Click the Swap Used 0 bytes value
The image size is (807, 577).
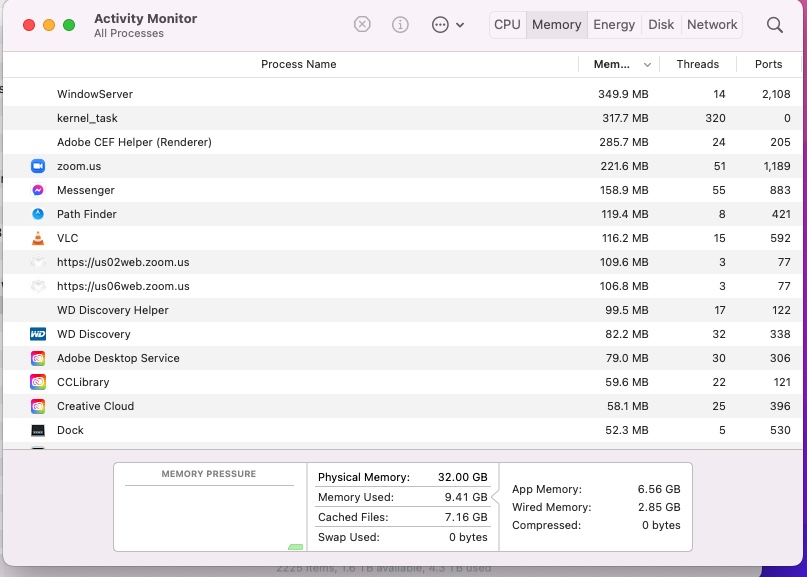pos(468,537)
